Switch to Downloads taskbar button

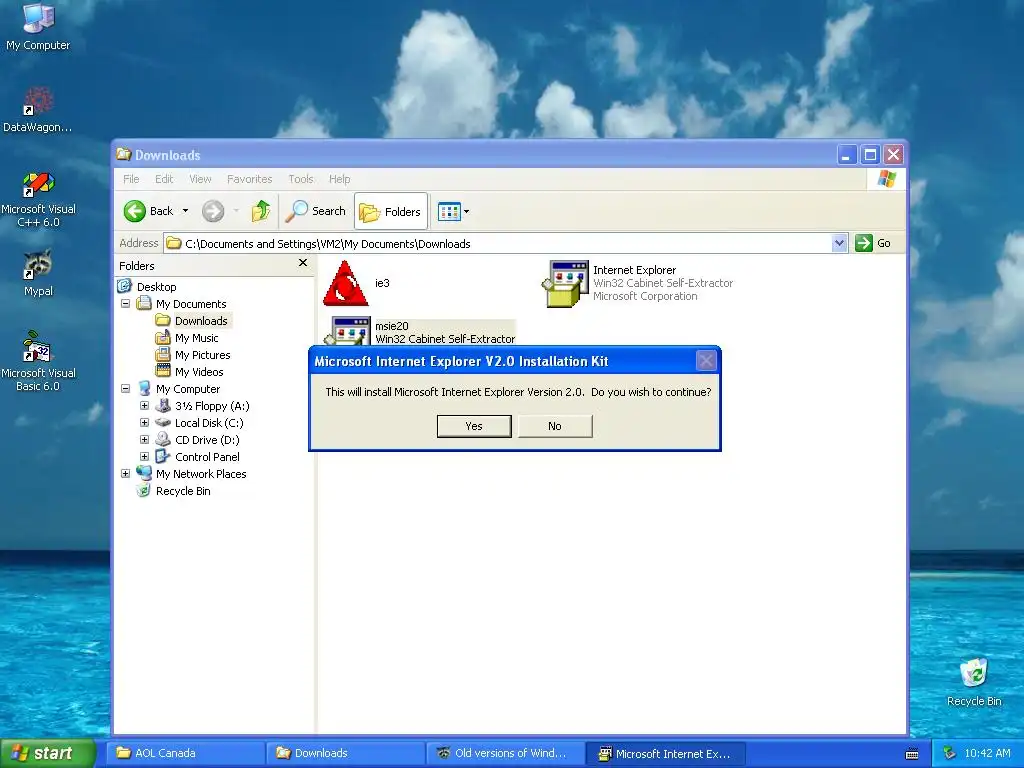[x=345, y=753]
